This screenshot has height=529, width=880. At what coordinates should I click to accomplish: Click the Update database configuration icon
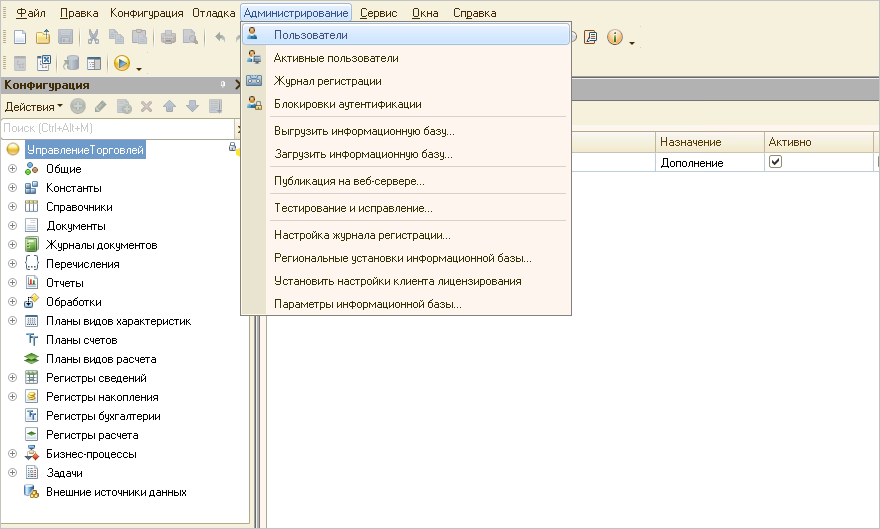(x=71, y=64)
